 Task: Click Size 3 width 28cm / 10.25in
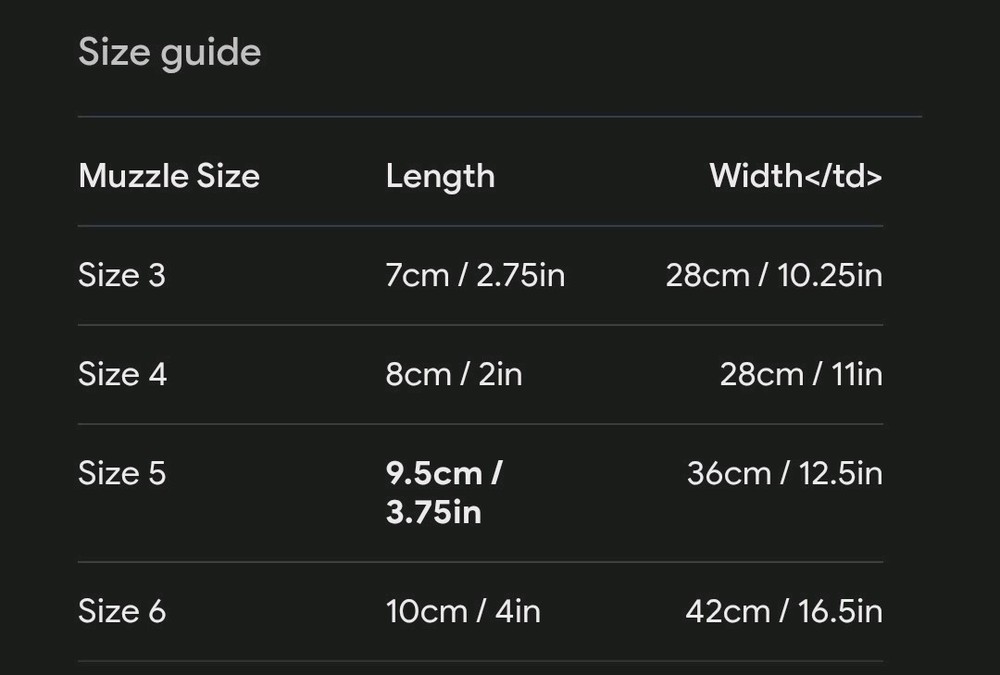click(774, 275)
